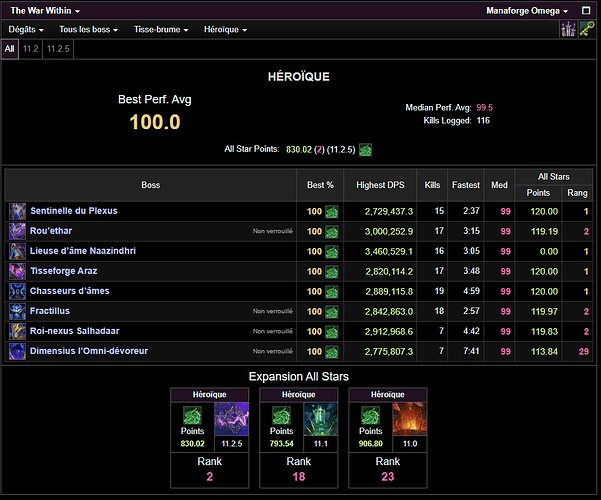Switch to the 11.2.5 patch tab

[x=59, y=48]
